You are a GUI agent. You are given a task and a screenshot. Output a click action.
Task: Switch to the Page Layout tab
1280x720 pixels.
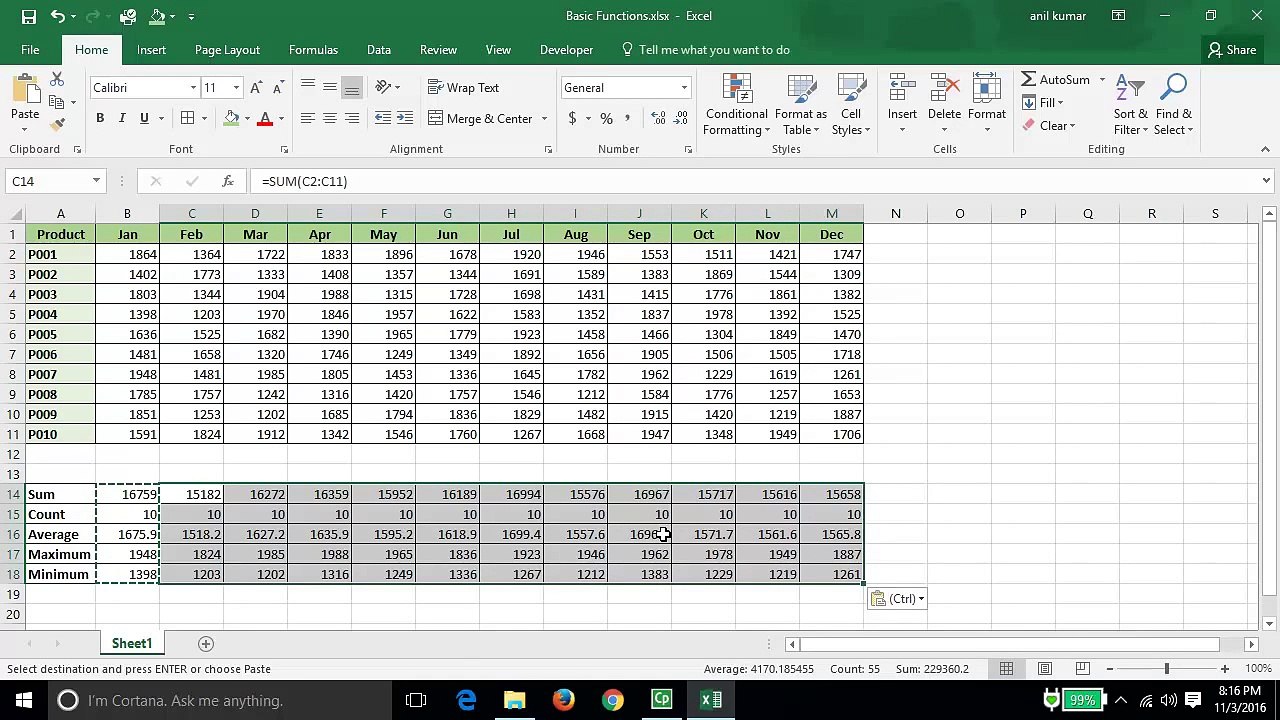[227, 50]
